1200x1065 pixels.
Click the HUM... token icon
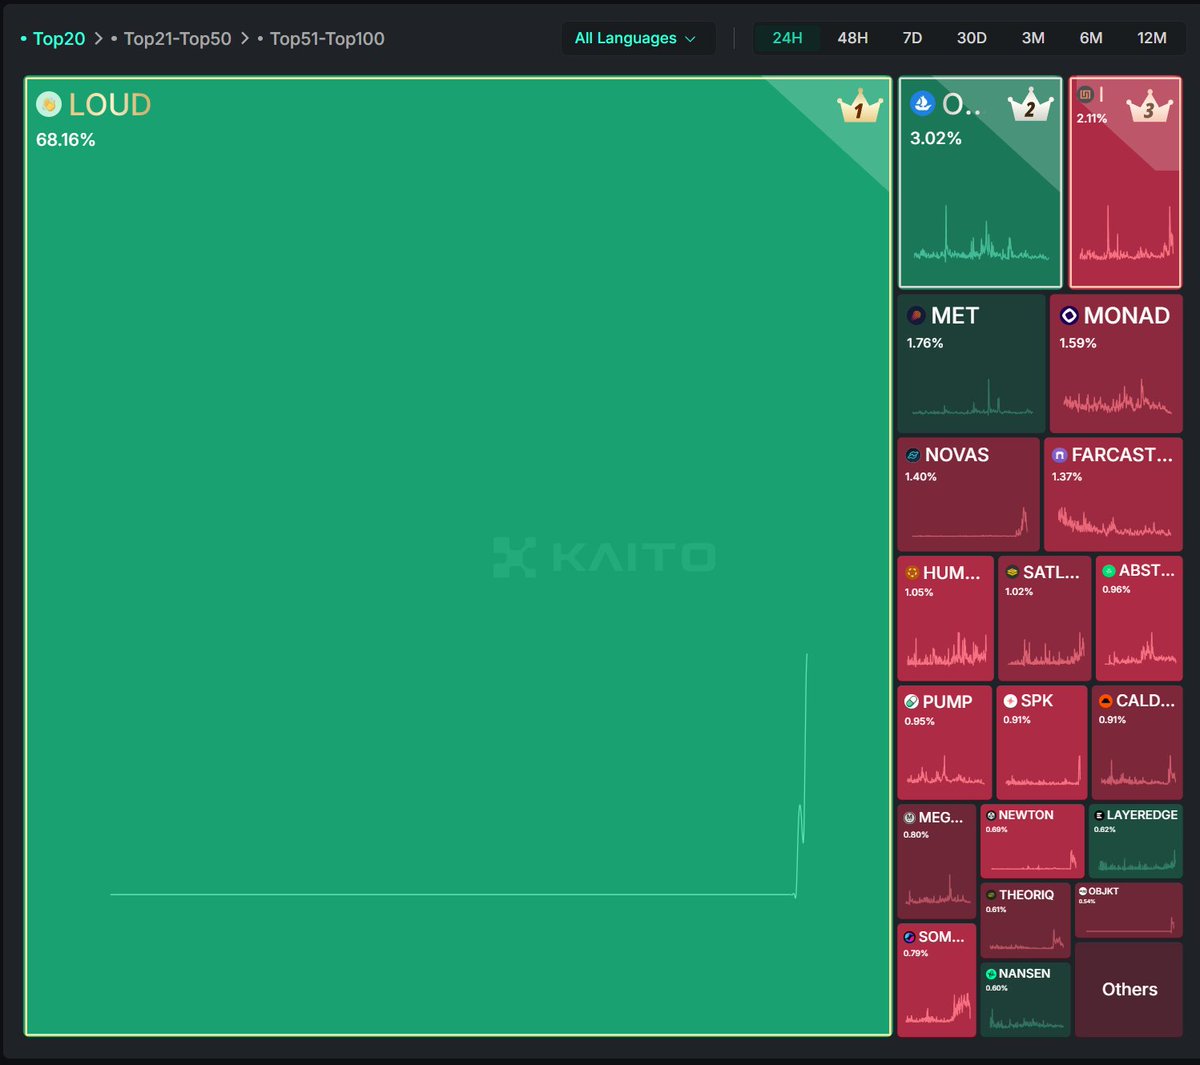coord(912,573)
